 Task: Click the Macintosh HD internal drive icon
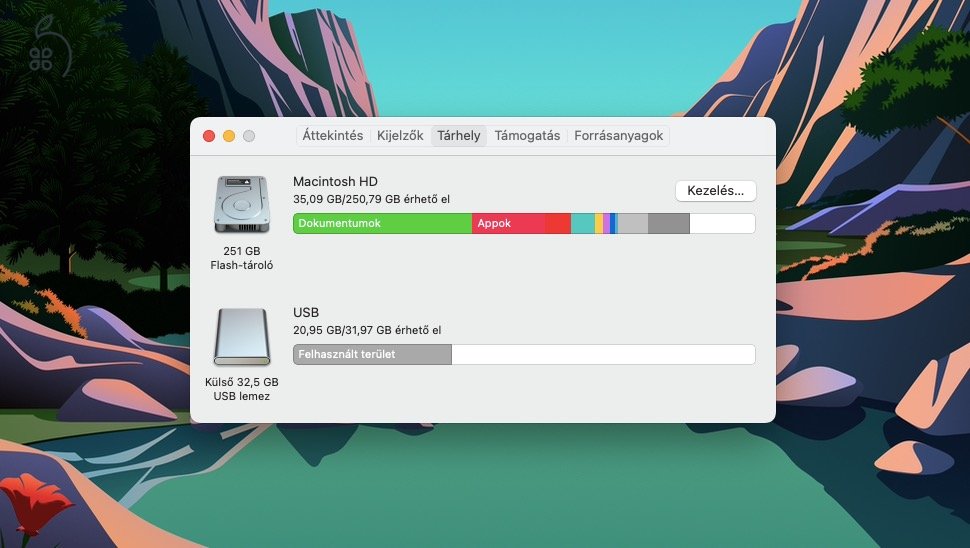242,204
